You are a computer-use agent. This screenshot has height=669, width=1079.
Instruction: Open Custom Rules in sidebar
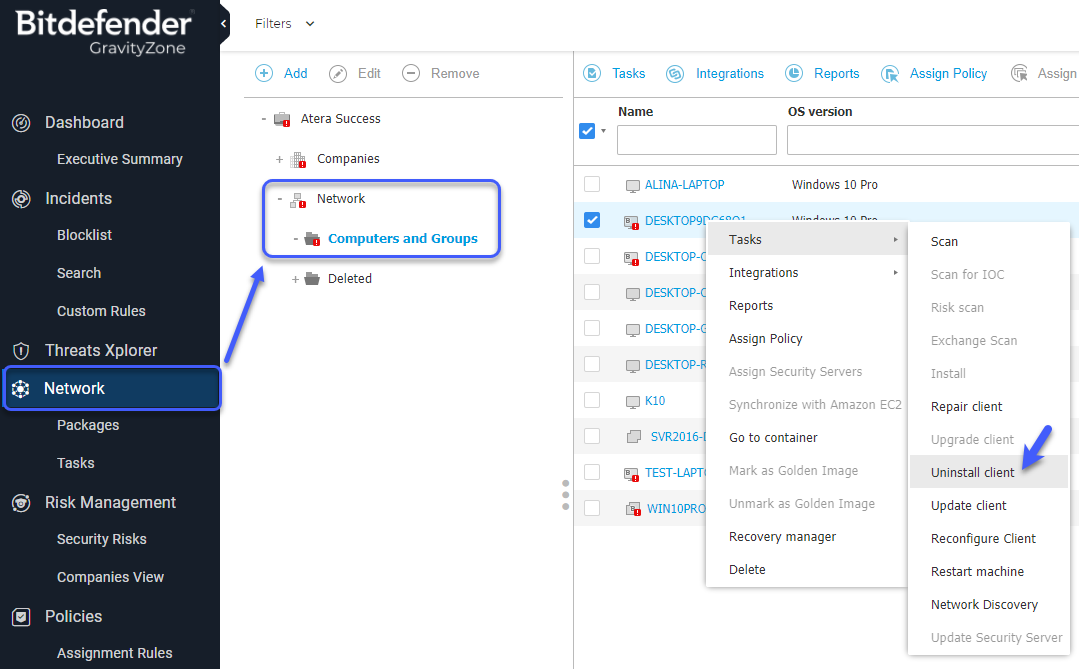tap(101, 311)
